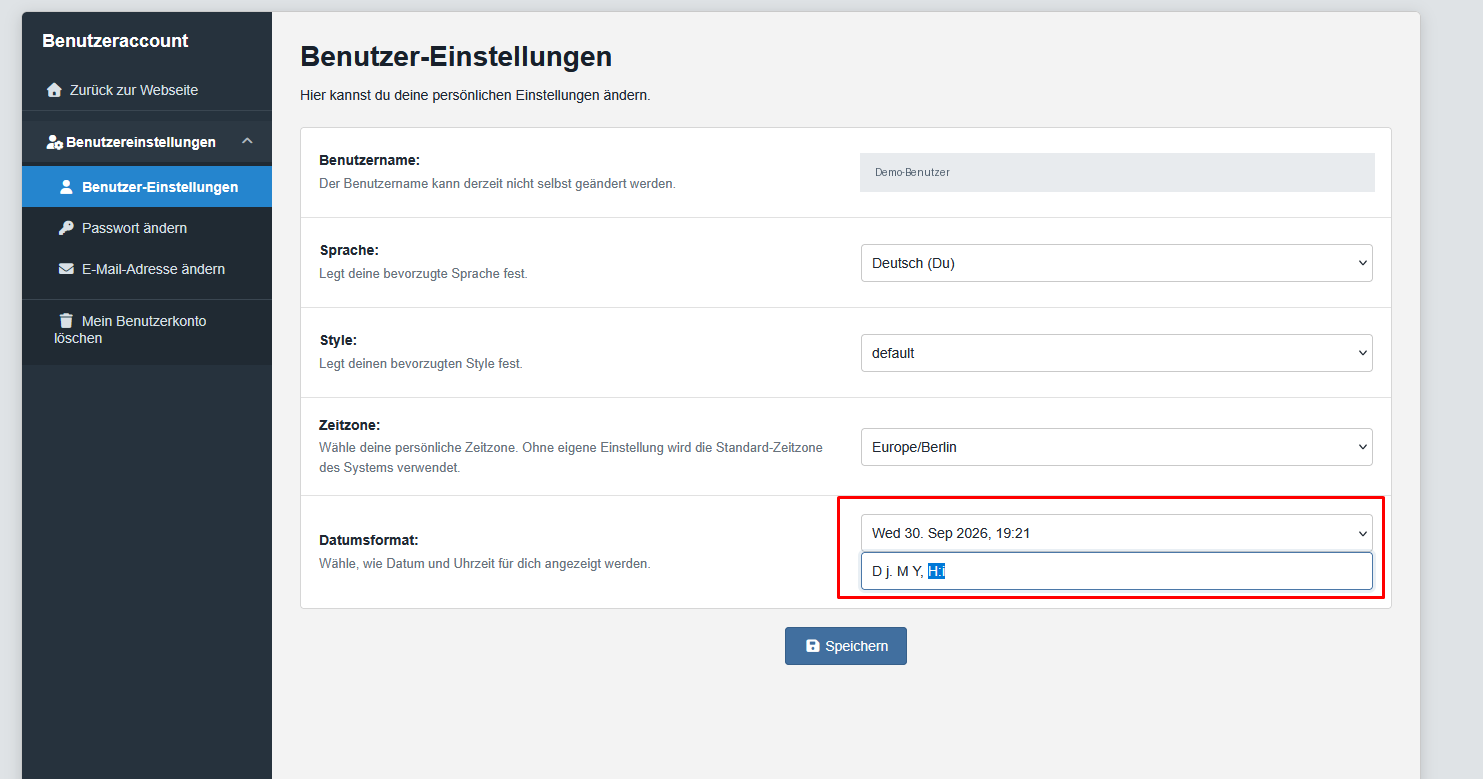
Task: Click the key icon beside Passwort ändern
Action: pos(66,228)
